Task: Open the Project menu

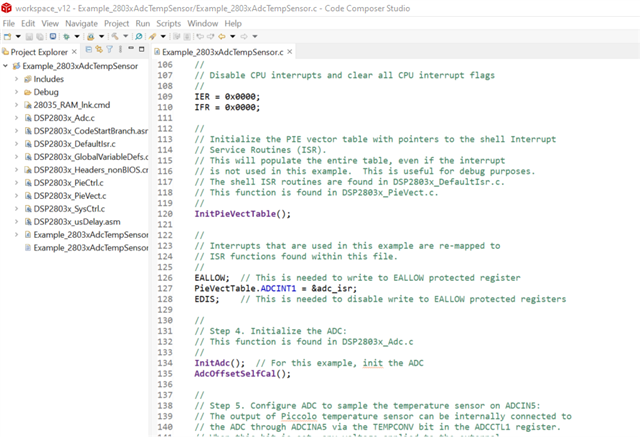Action: (116, 24)
